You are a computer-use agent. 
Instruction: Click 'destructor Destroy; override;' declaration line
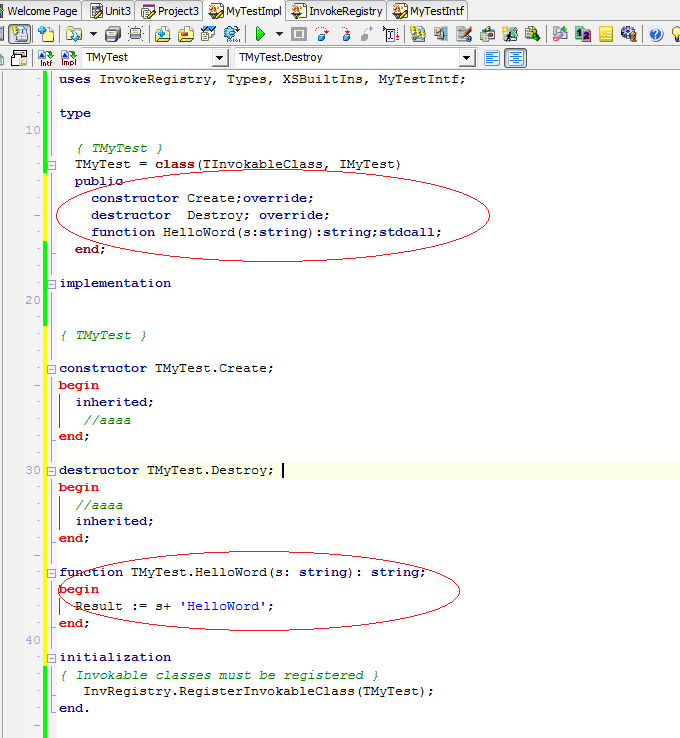point(210,215)
